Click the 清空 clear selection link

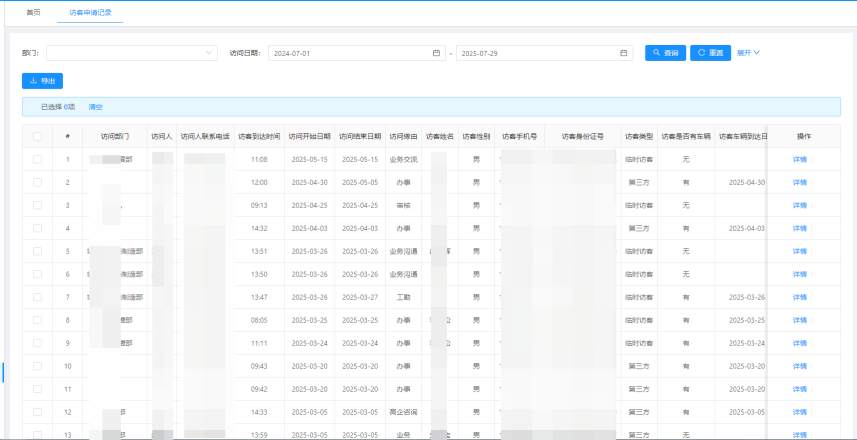96,107
